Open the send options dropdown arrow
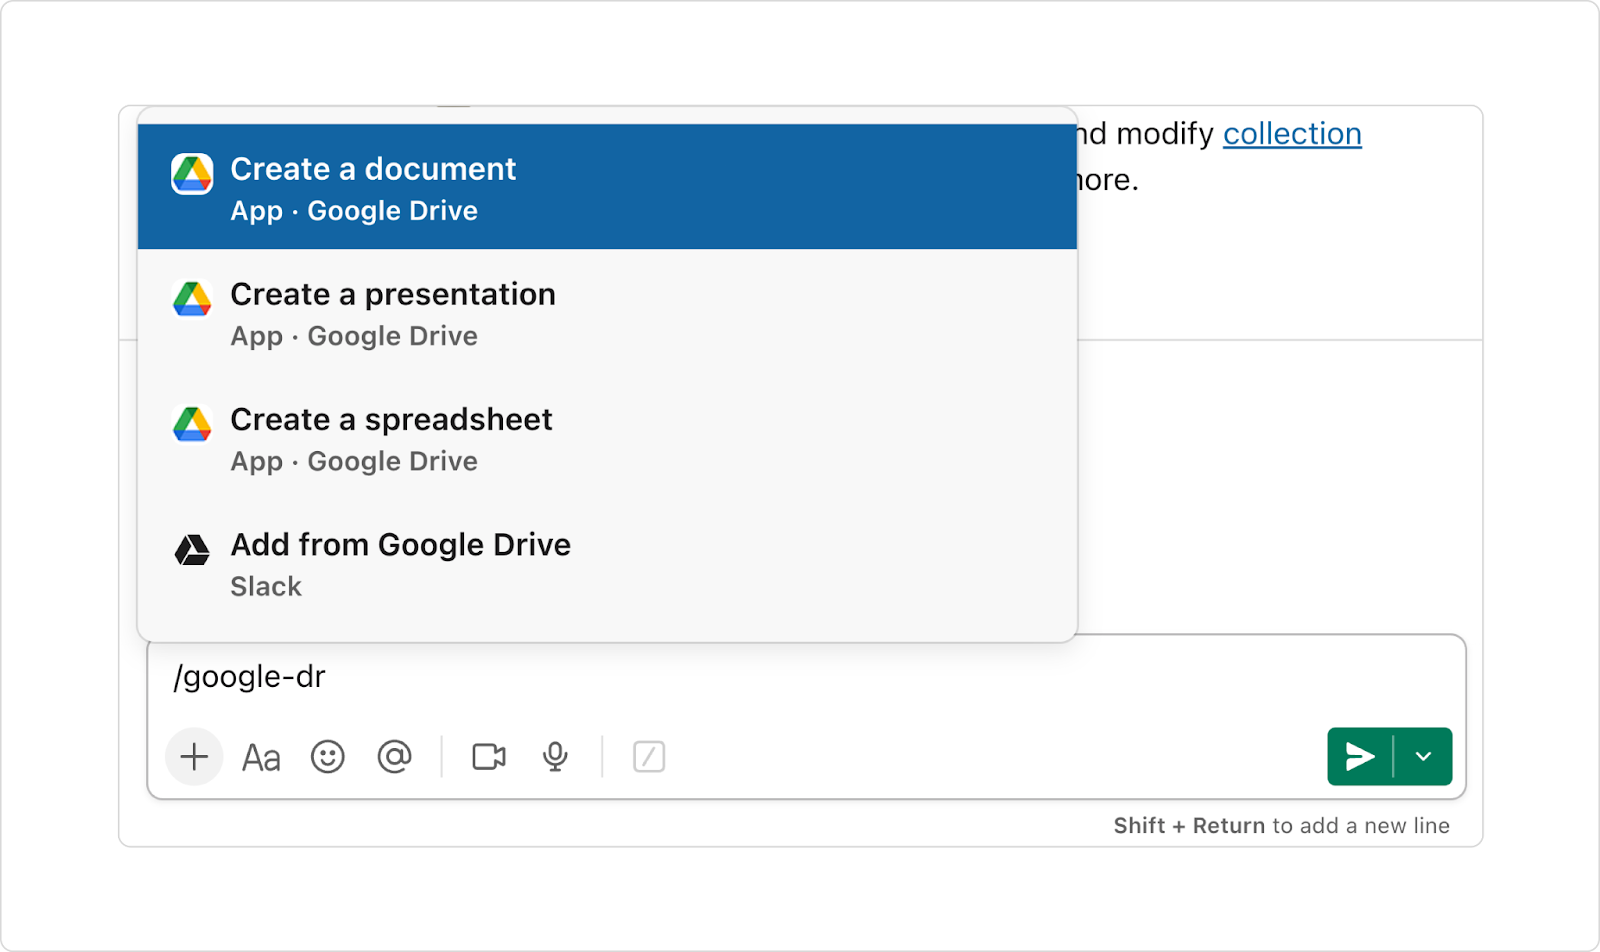The height and width of the screenshot is (952, 1600). tap(1423, 757)
